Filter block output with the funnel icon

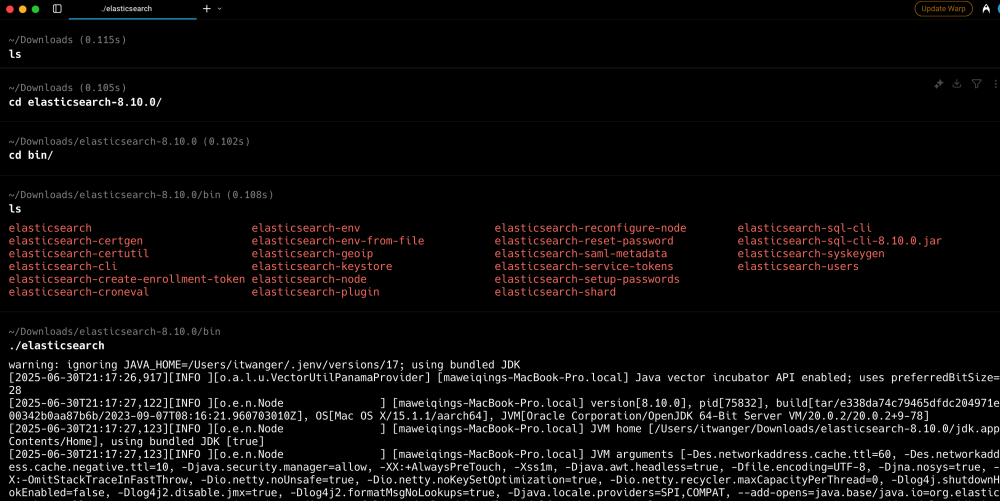tap(976, 84)
